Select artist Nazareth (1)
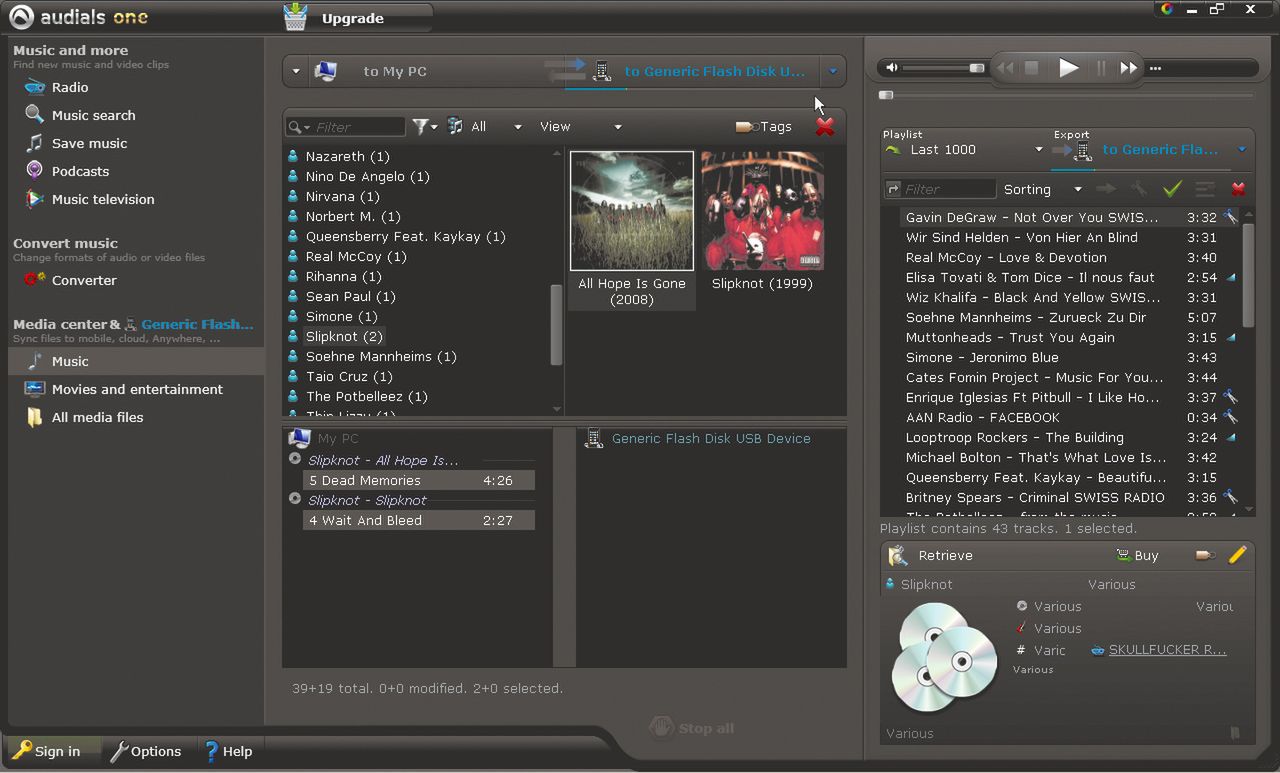Screen dimensions: 1280x773 pos(347,156)
